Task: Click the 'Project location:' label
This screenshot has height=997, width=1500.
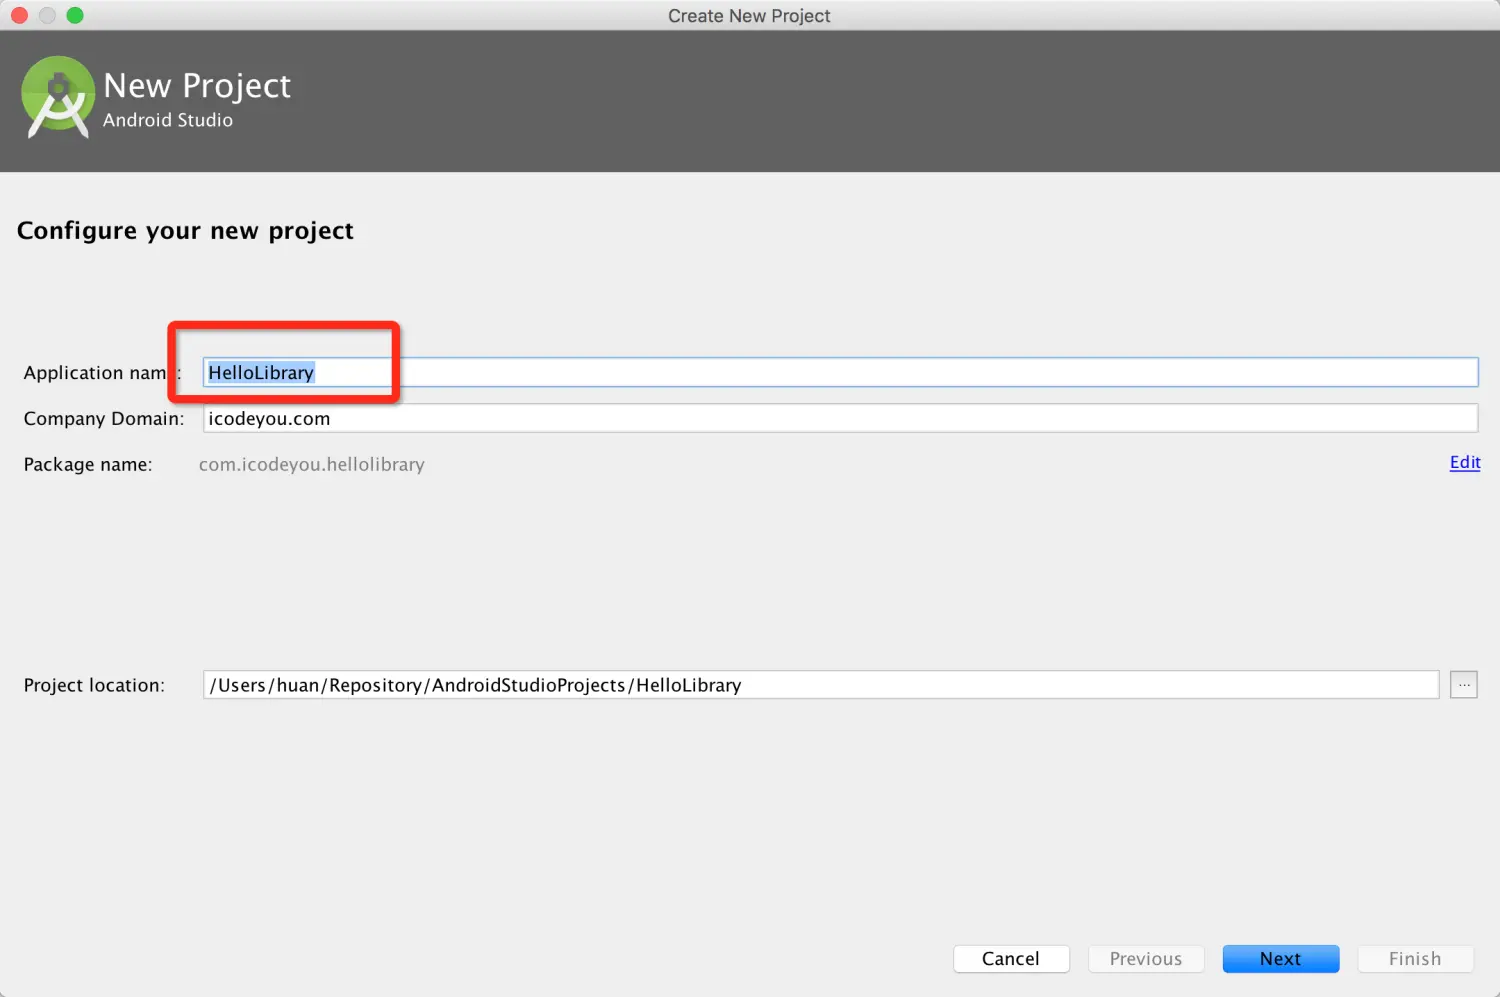Action: (x=94, y=685)
